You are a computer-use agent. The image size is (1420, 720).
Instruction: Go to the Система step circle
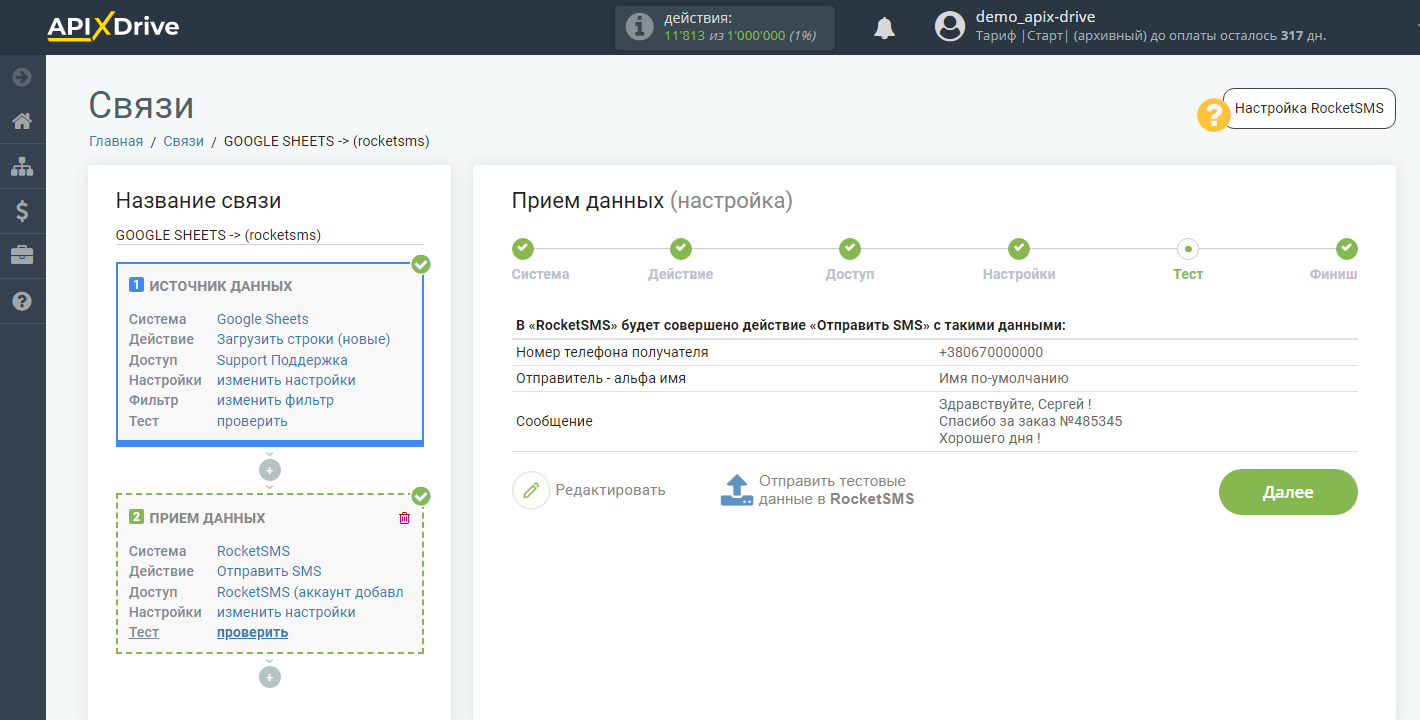523,249
